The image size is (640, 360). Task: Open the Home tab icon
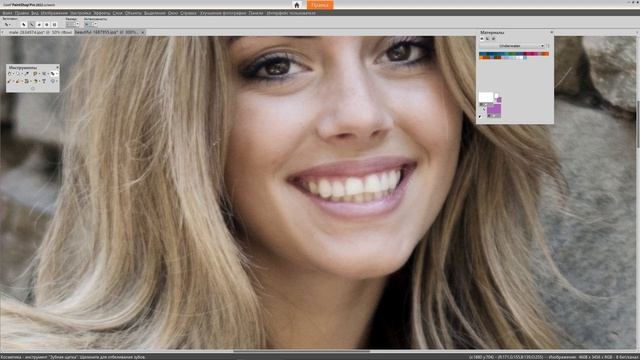click(x=297, y=5)
